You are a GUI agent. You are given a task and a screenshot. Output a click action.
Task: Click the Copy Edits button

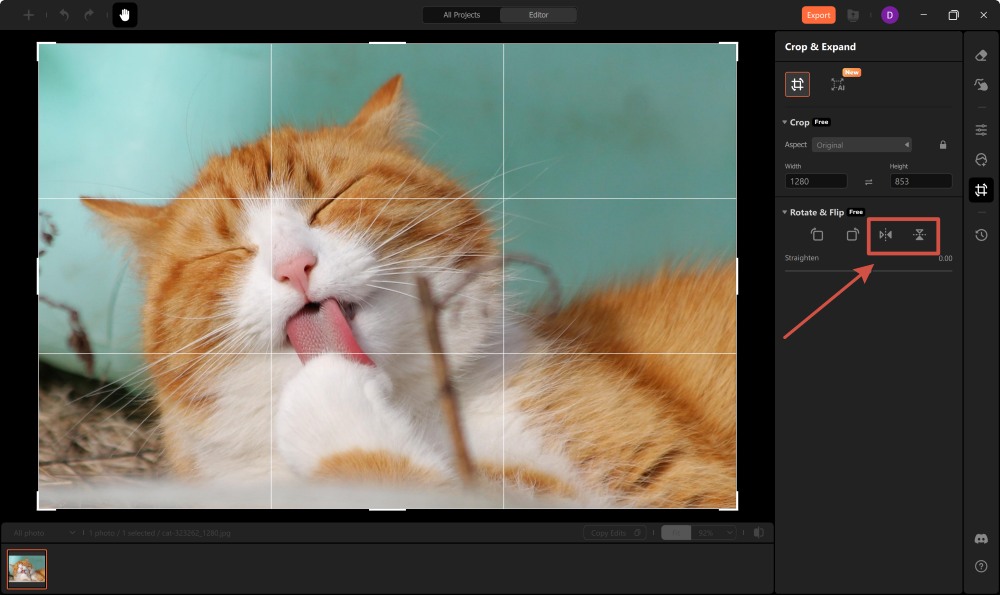point(610,532)
